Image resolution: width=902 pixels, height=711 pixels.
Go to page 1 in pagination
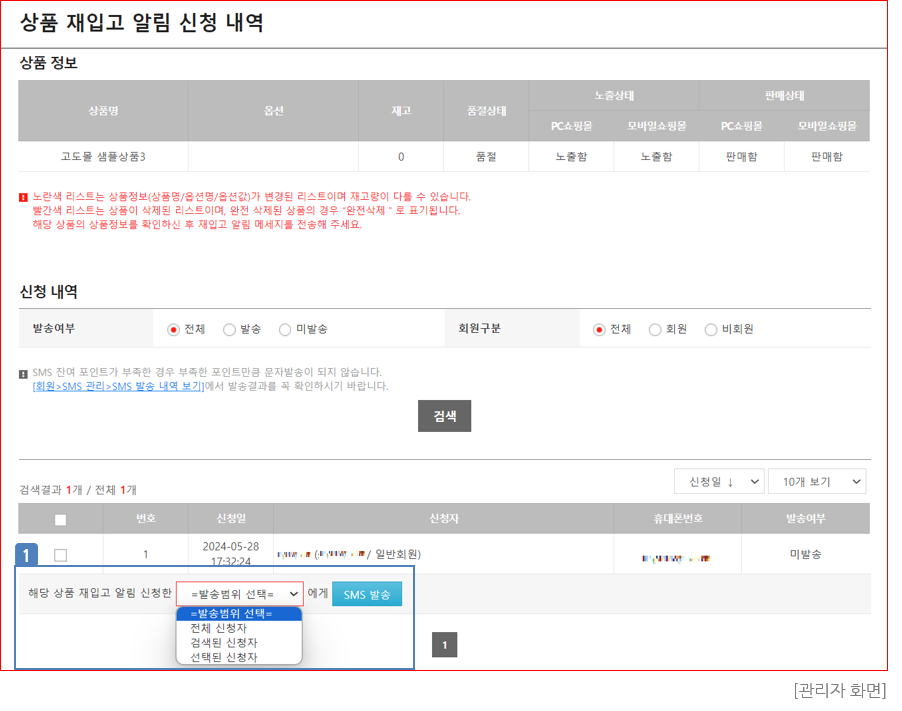click(444, 646)
